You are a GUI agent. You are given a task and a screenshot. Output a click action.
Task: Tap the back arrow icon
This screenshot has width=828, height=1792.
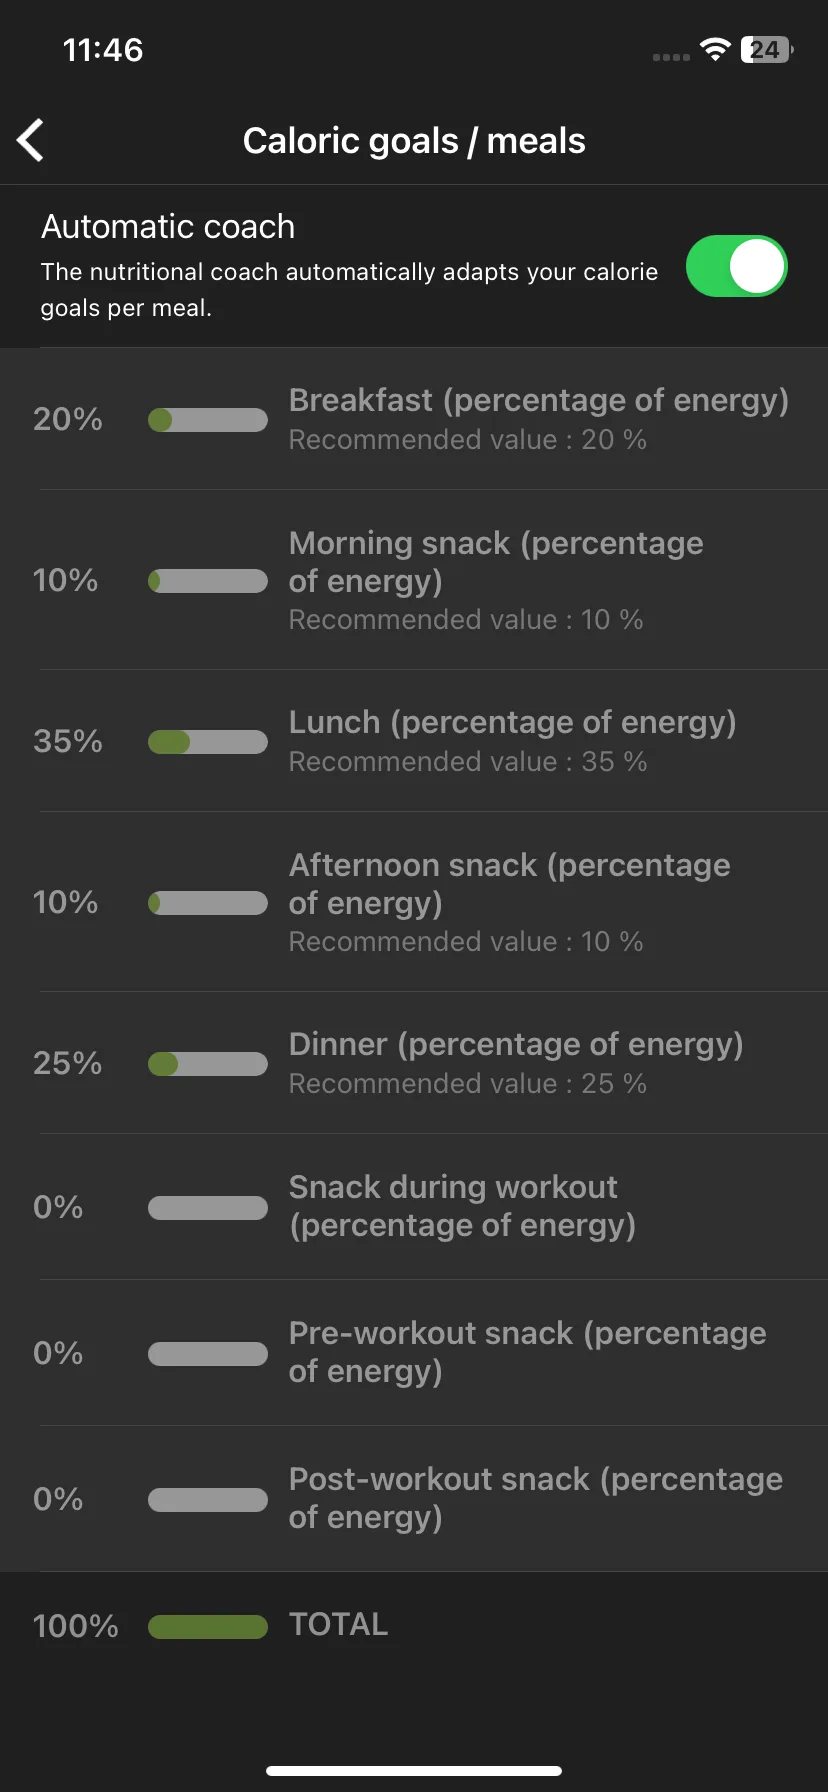click(x=31, y=140)
